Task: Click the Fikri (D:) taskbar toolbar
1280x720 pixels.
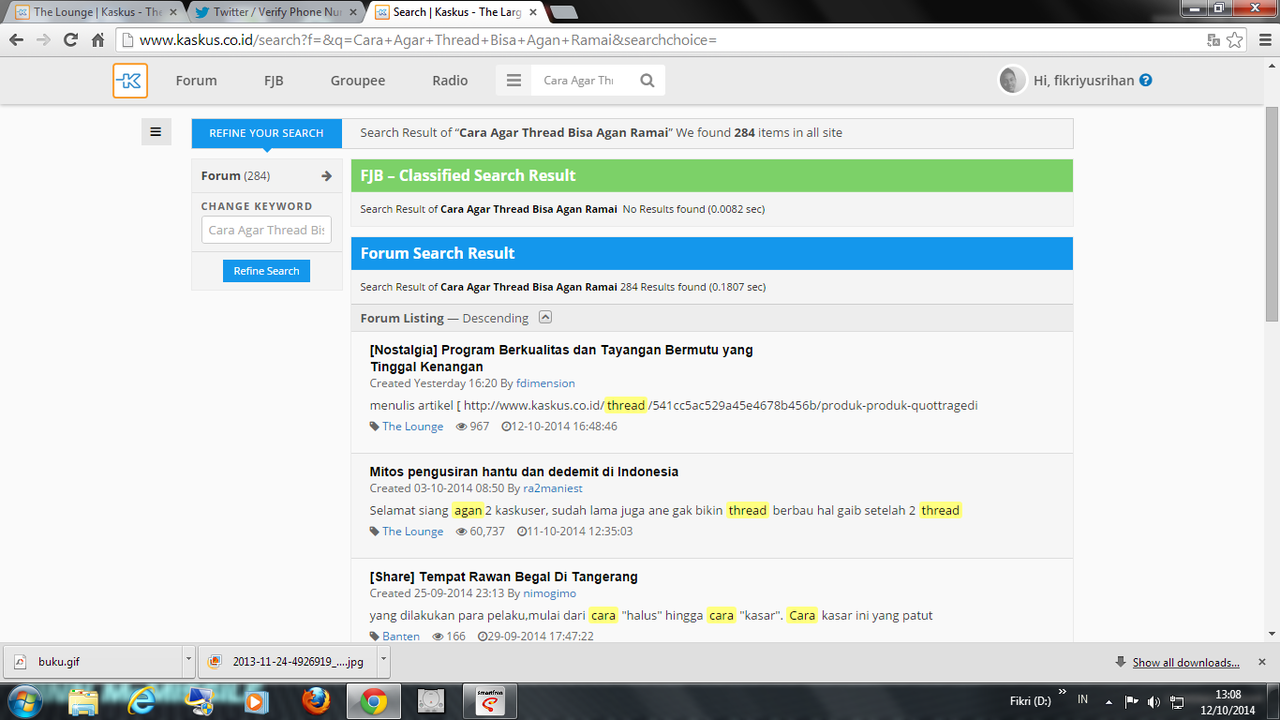Action: [1031, 701]
